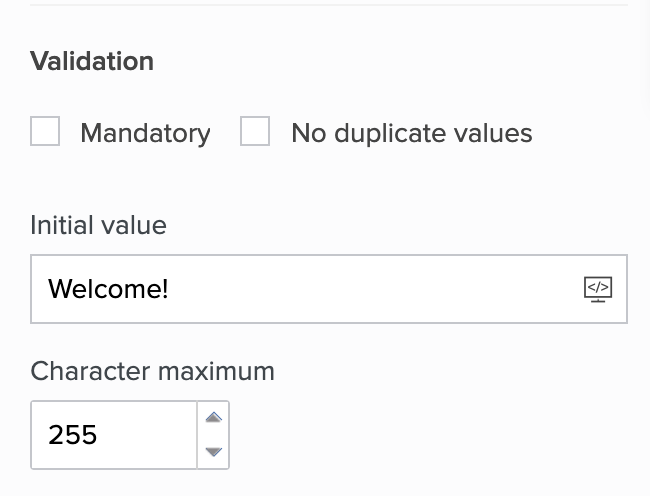650x496 pixels.
Task: Open the expression editor icon in Initial value
Action: (597, 289)
